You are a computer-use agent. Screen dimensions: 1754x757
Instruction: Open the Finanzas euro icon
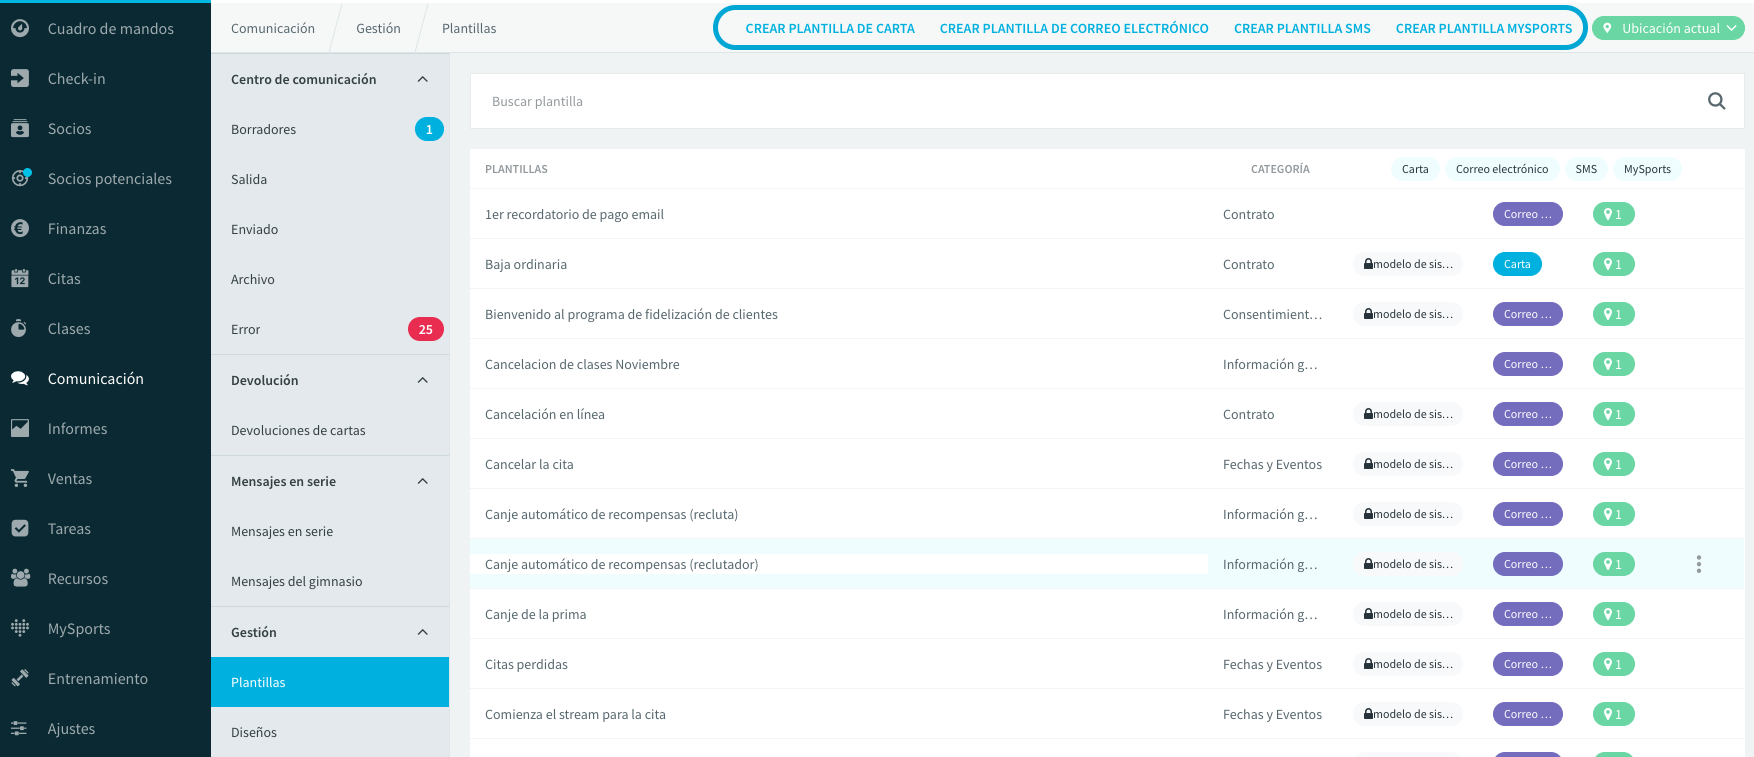tap(20, 229)
